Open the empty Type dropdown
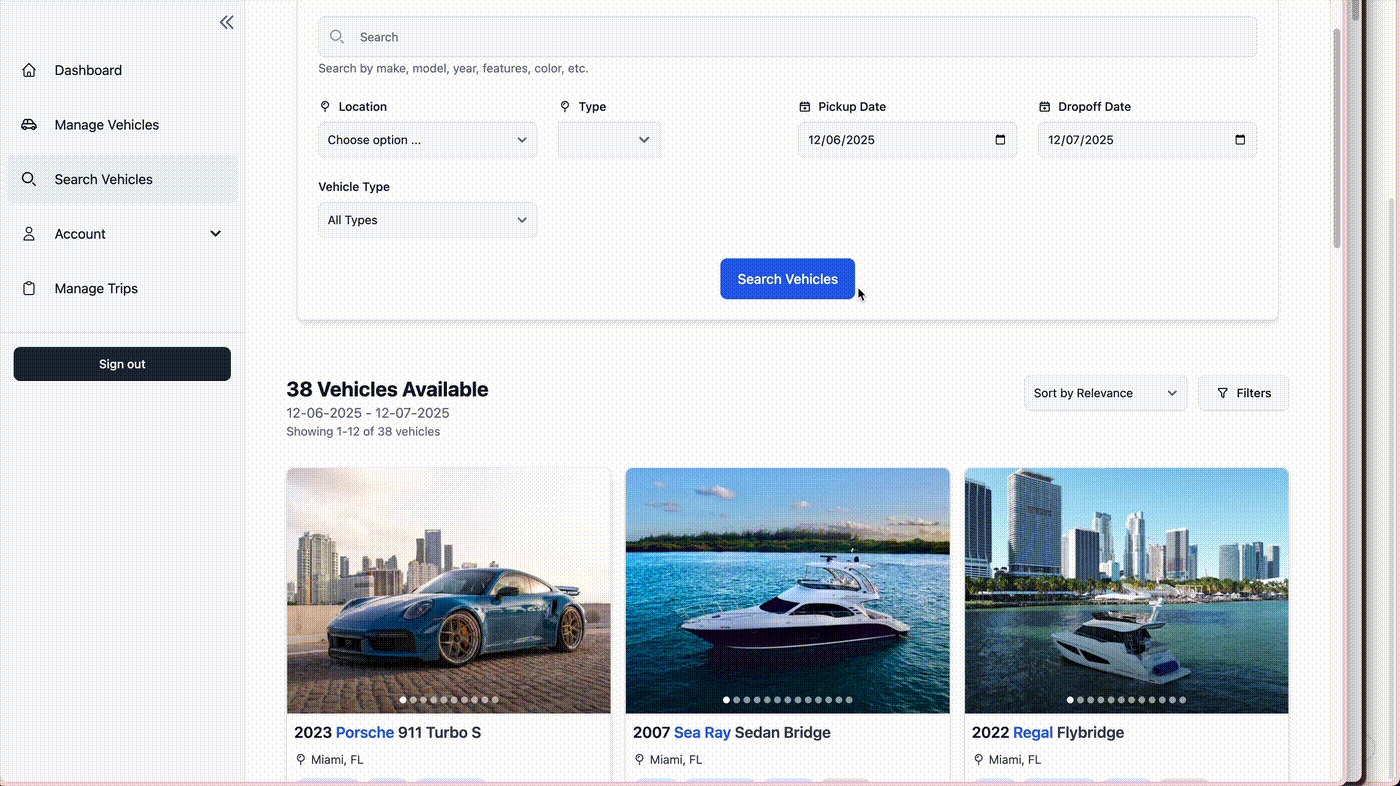The height and width of the screenshot is (786, 1400). pos(609,140)
